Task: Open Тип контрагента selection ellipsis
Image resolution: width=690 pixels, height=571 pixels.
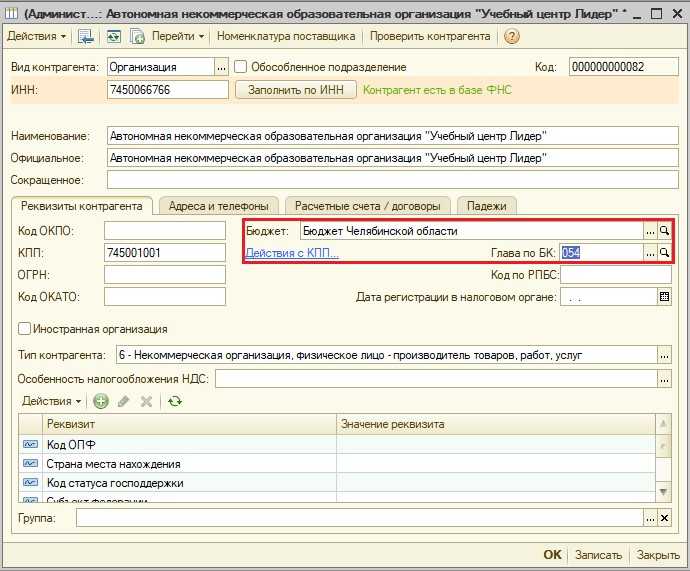Action: click(664, 355)
